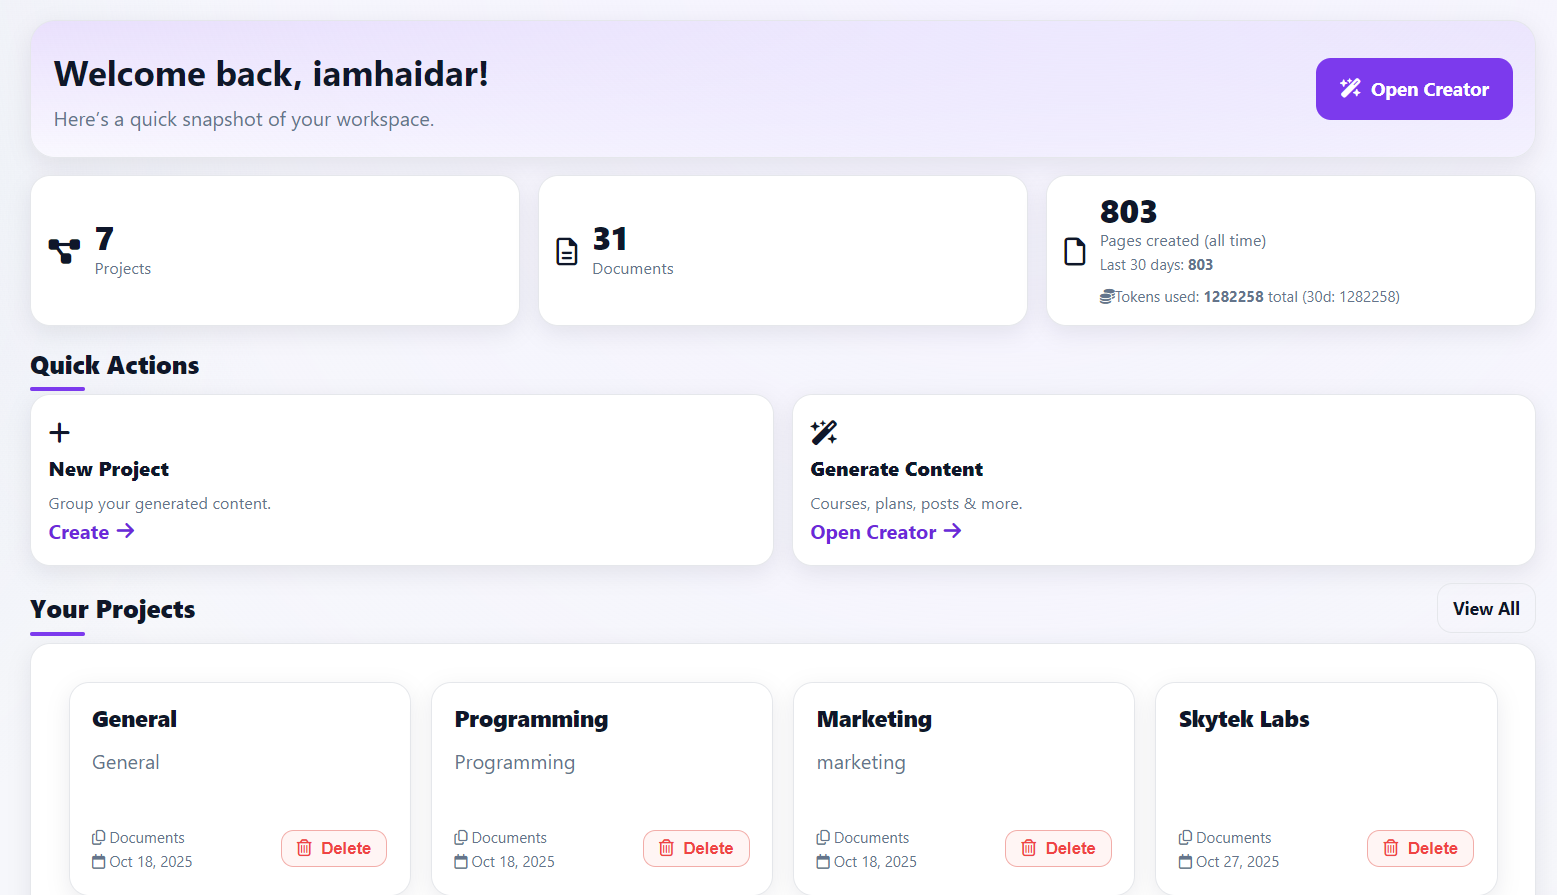Click the Documents page icon showing 31
This screenshot has height=895, width=1557.
pyautogui.click(x=566, y=251)
